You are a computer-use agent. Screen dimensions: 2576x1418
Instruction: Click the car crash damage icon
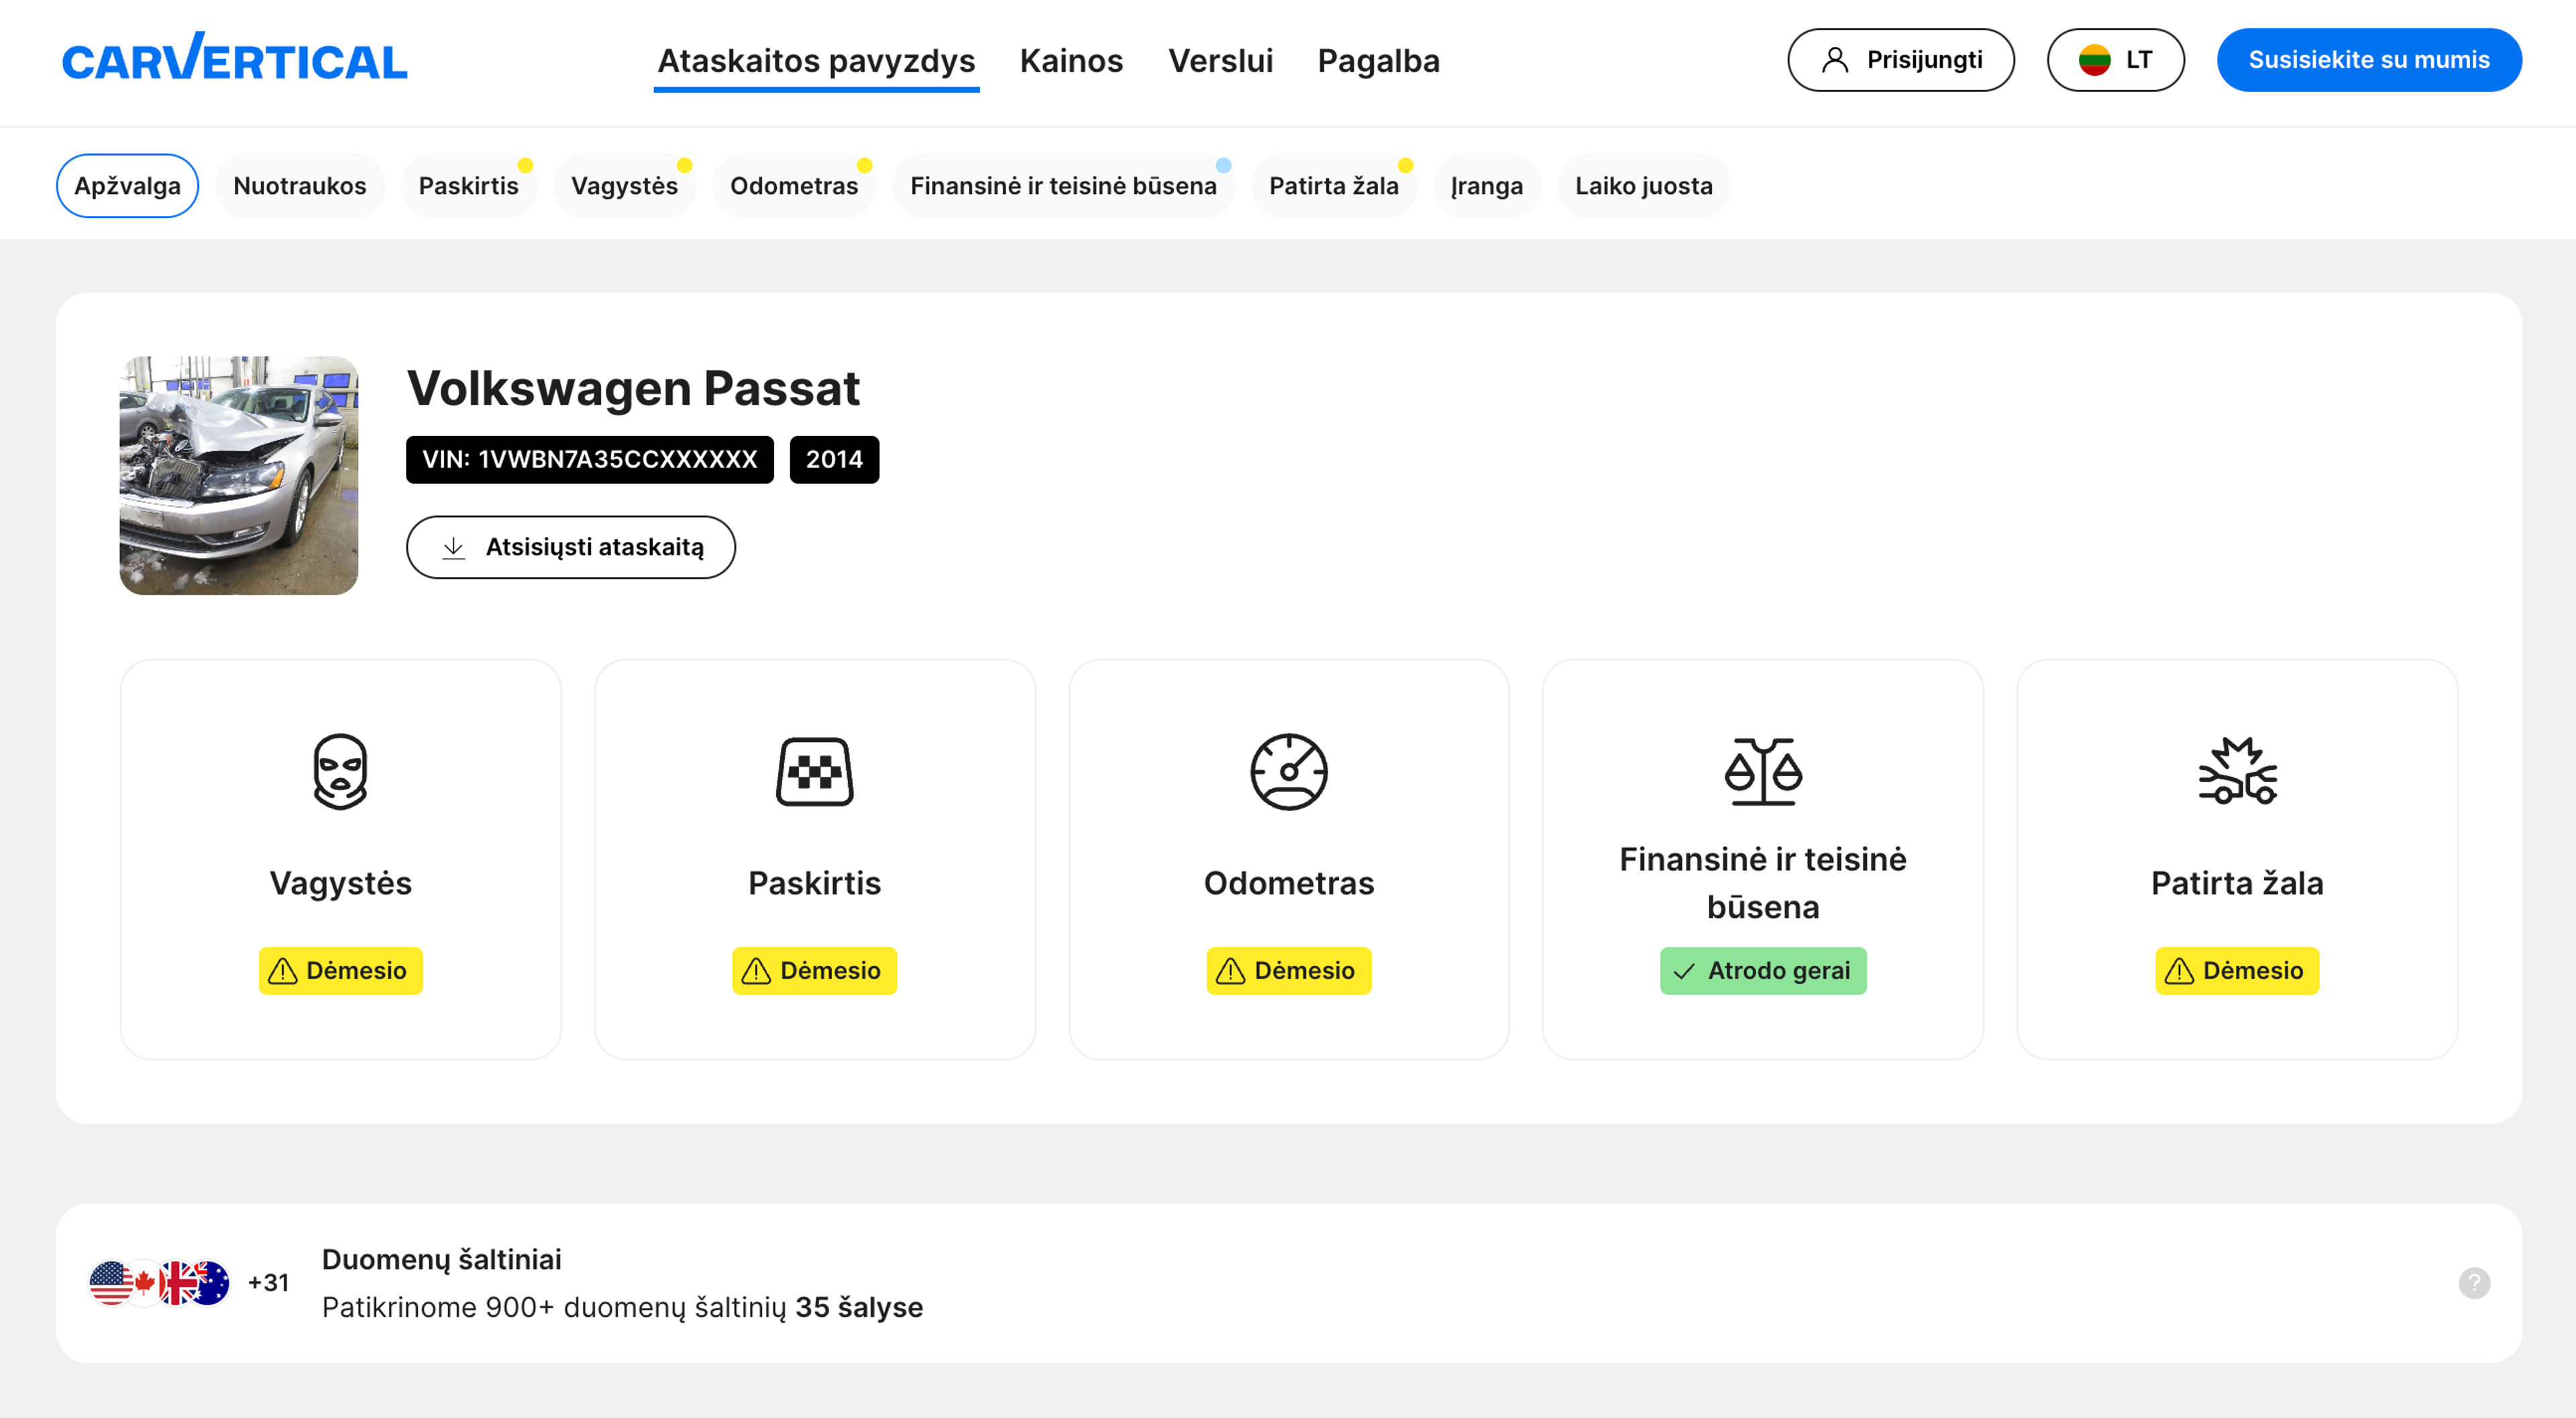pyautogui.click(x=2236, y=771)
